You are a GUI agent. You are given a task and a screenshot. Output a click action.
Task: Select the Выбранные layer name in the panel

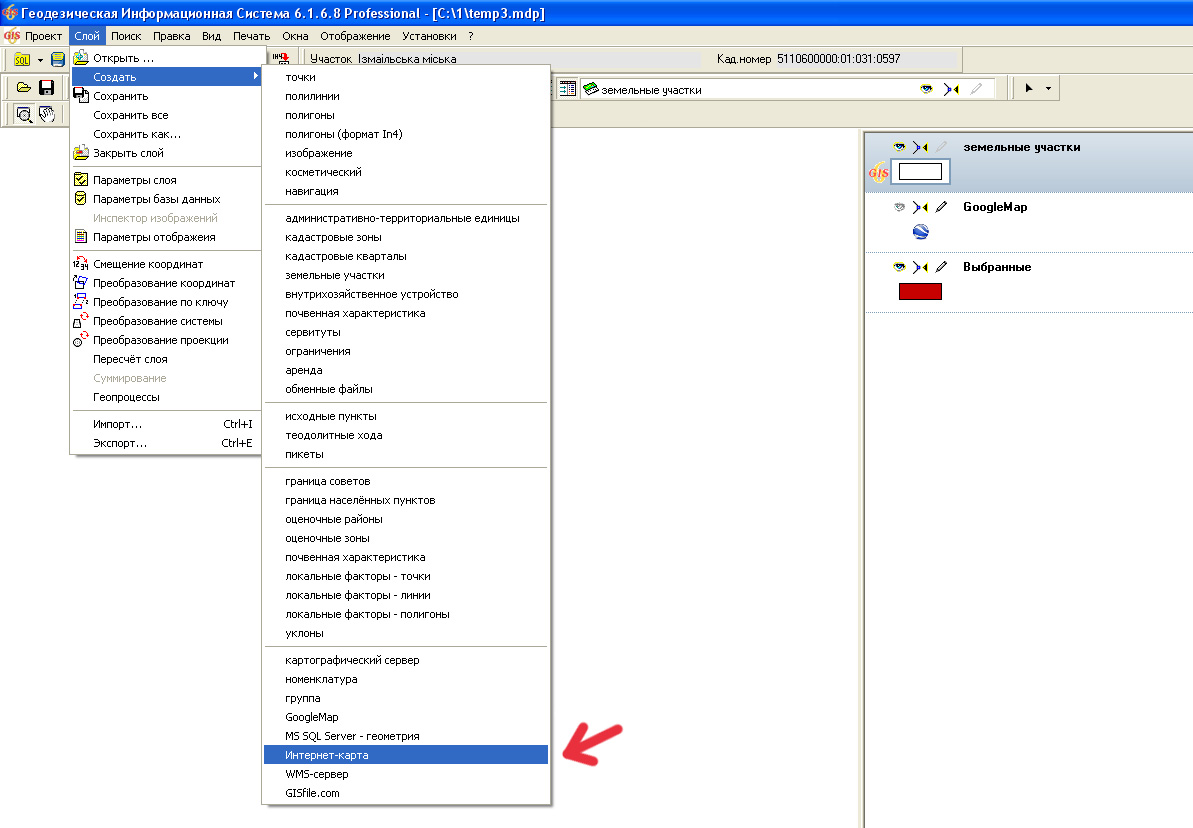pos(997,267)
